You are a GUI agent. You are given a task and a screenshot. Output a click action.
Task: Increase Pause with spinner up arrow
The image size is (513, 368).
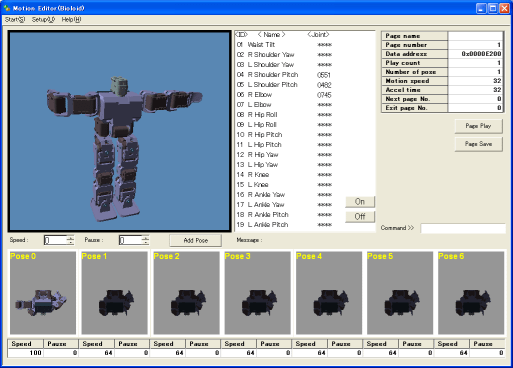[x=145, y=238]
